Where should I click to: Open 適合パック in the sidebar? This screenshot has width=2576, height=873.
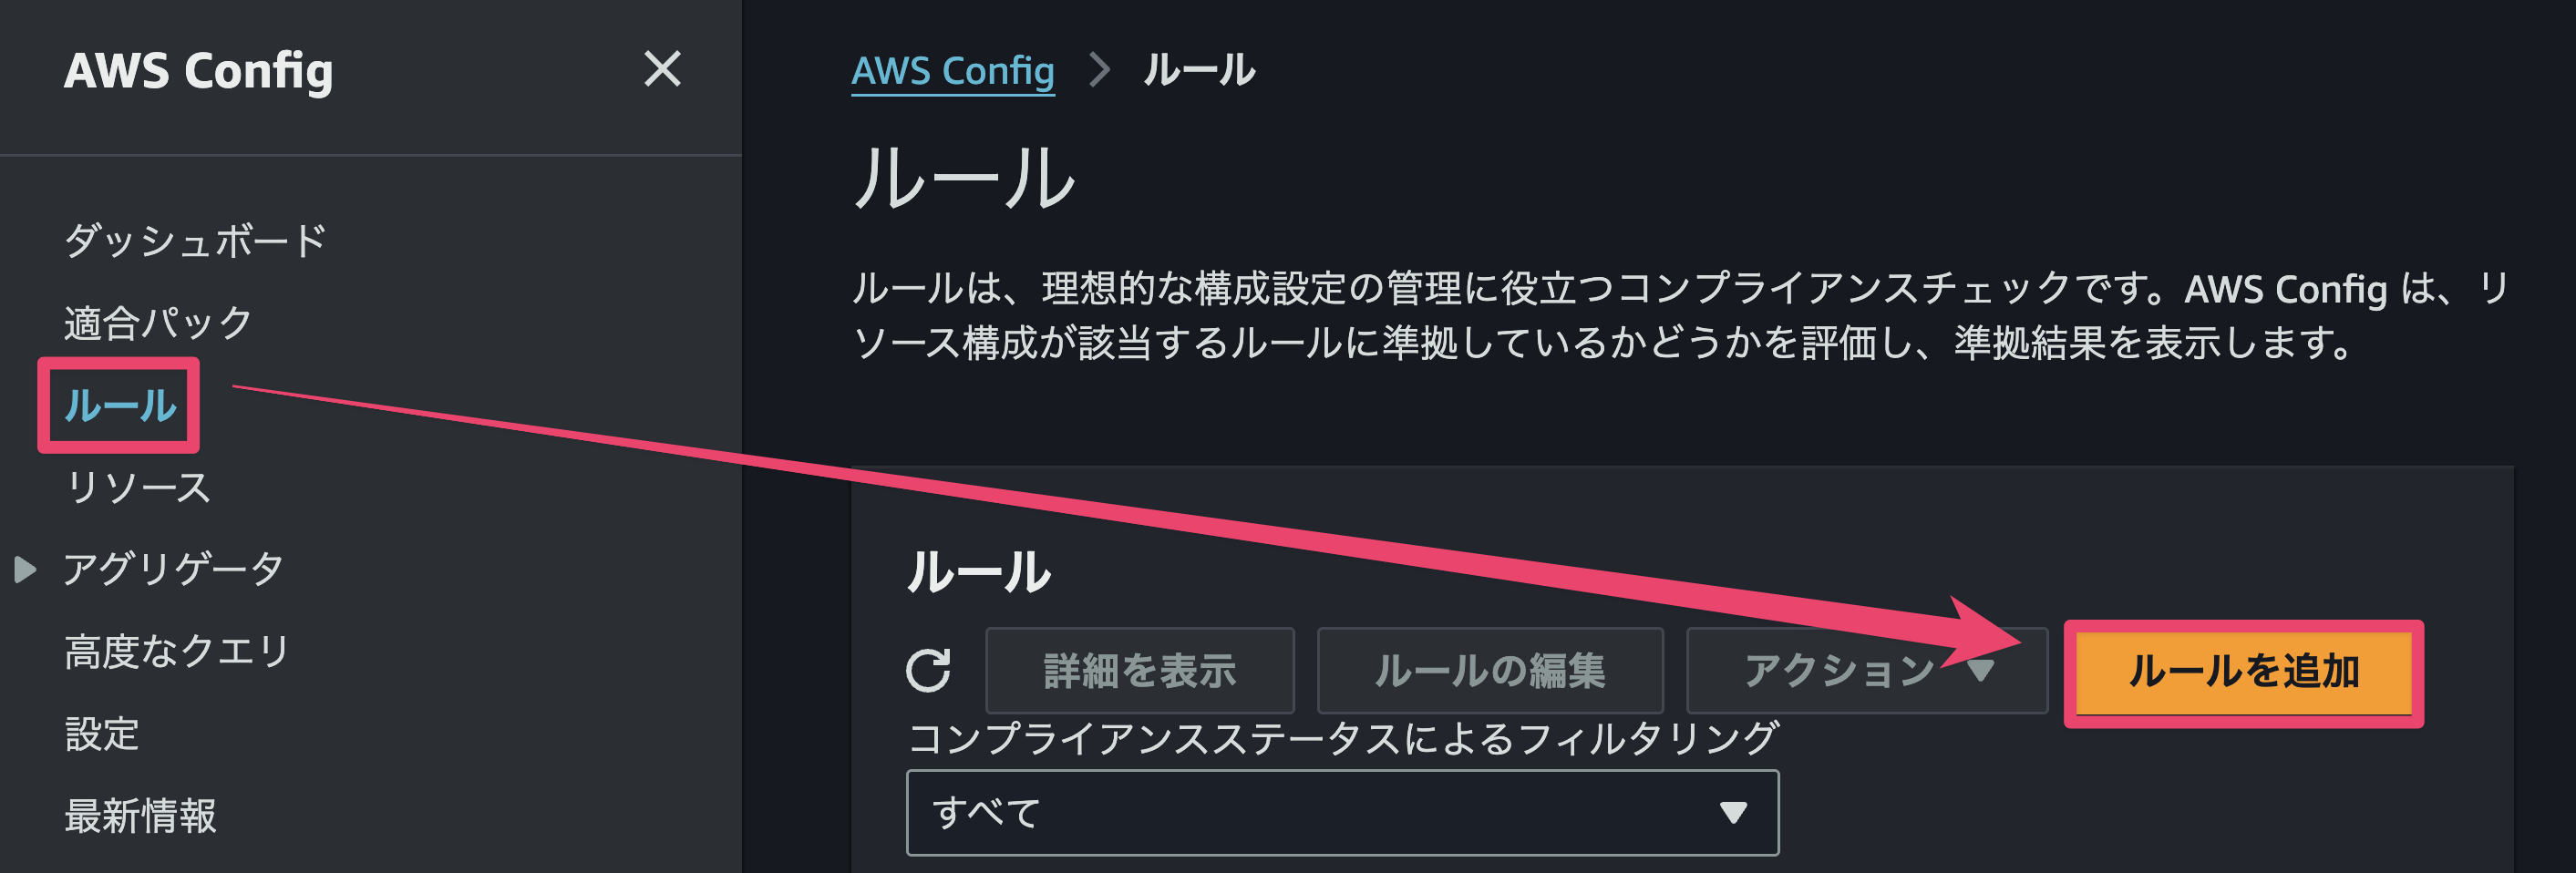click(158, 323)
